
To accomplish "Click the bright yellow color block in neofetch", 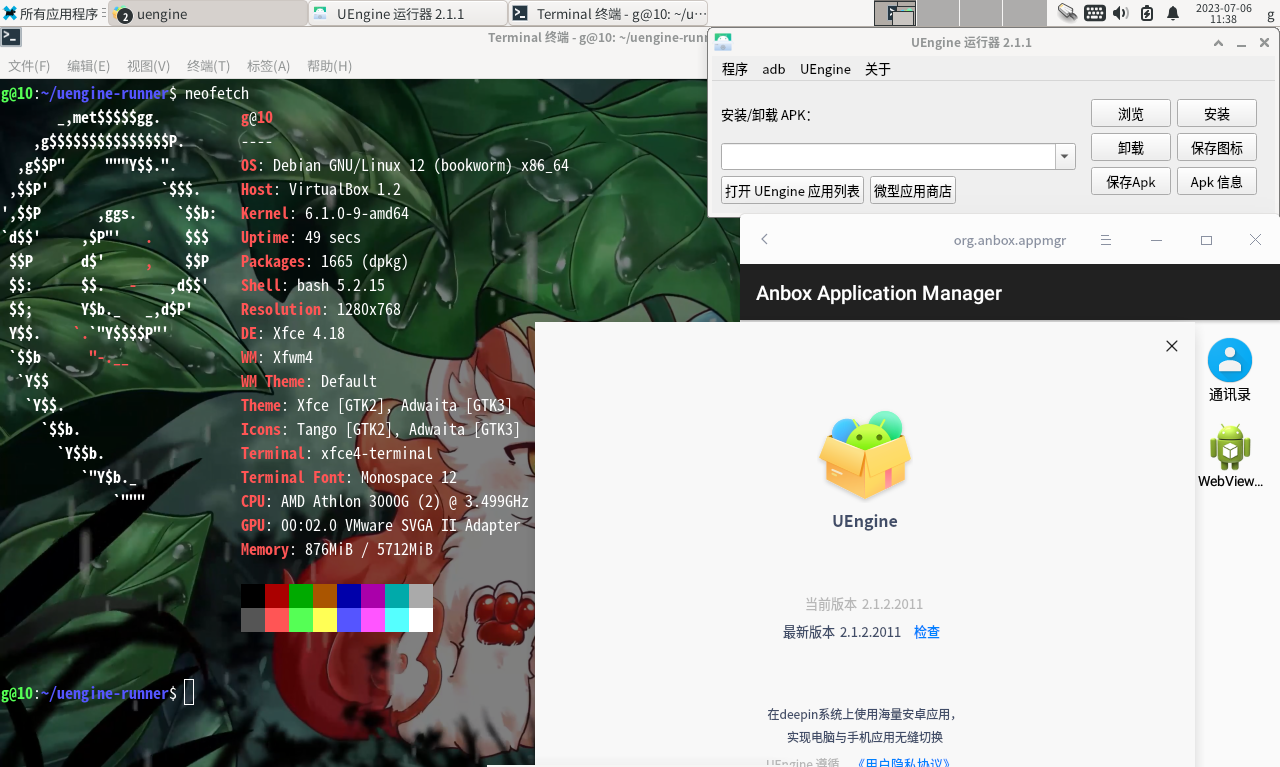I will point(325,620).
